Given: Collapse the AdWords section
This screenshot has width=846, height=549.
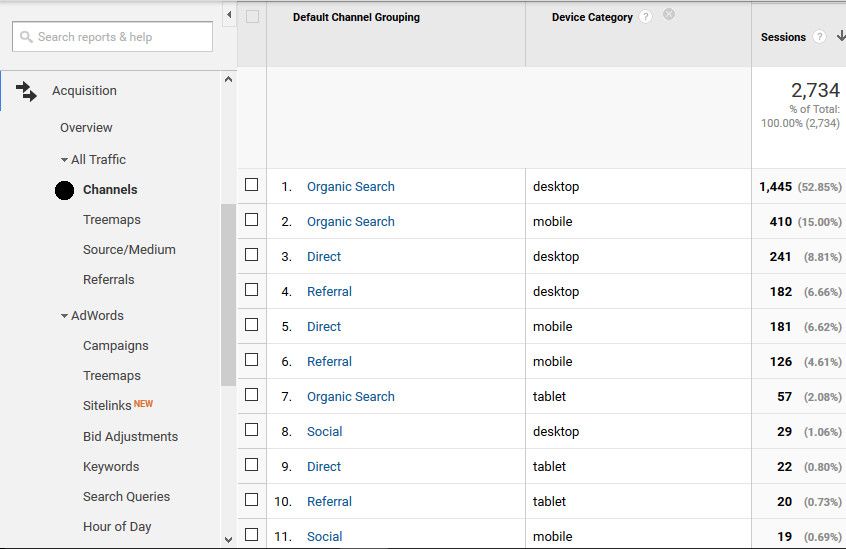Looking at the screenshot, I should 65,316.
